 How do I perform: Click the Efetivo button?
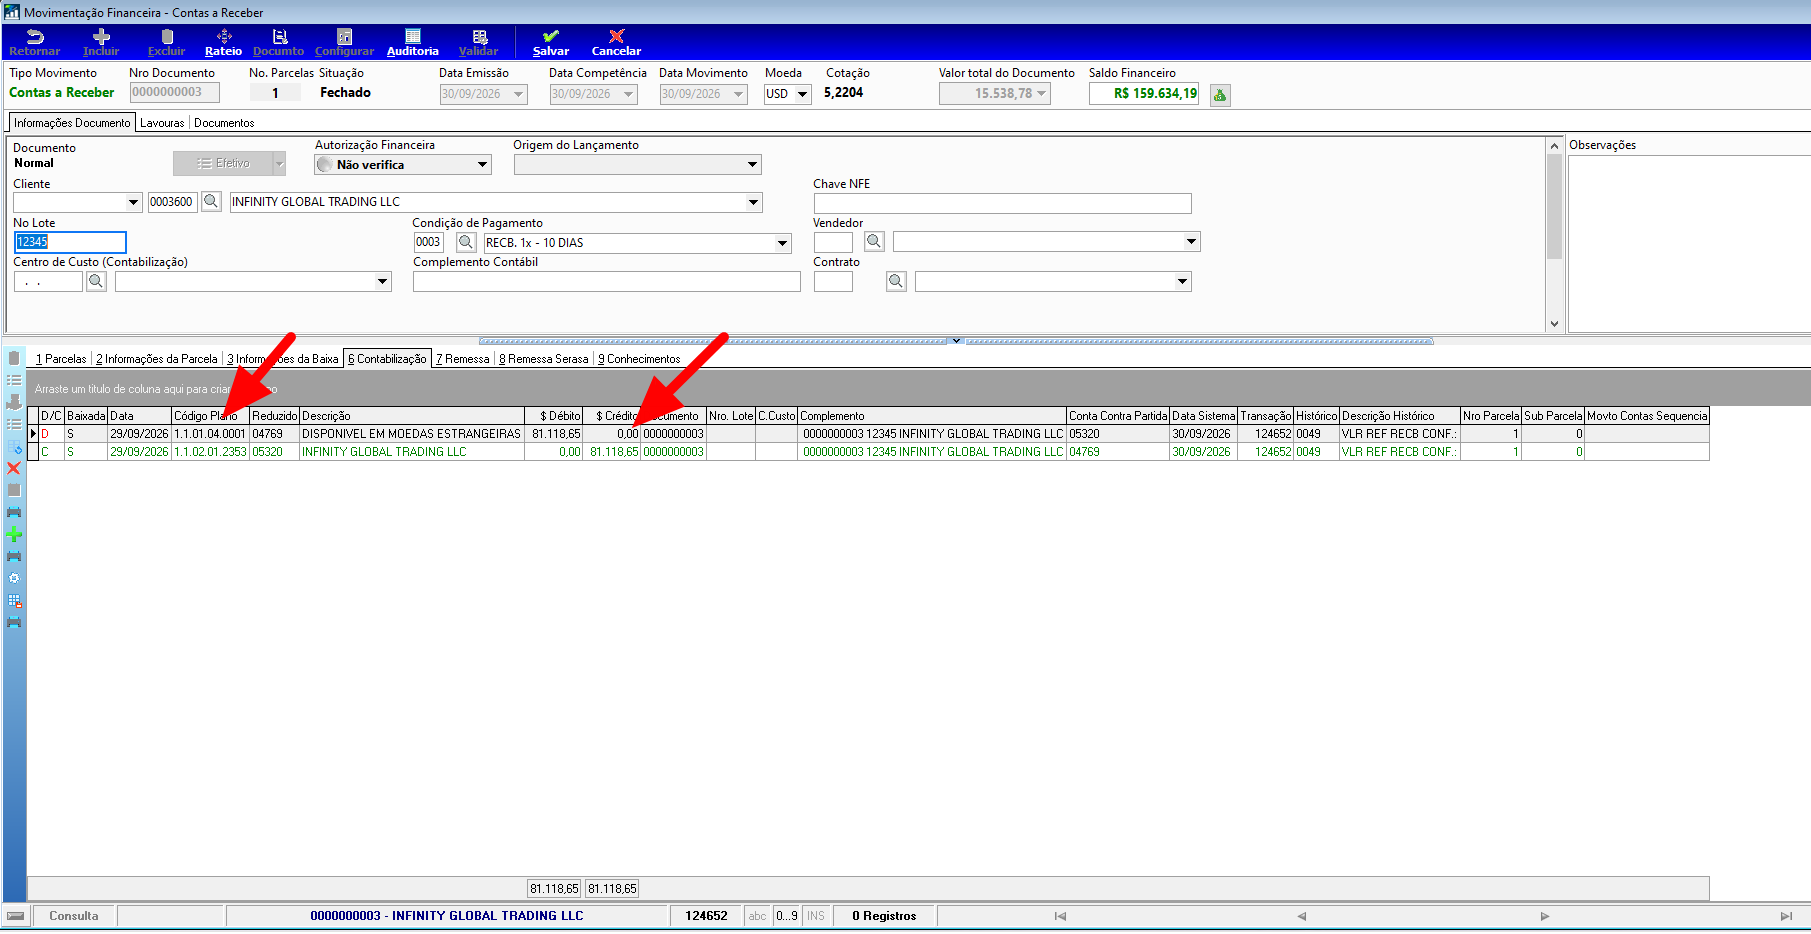[223, 163]
